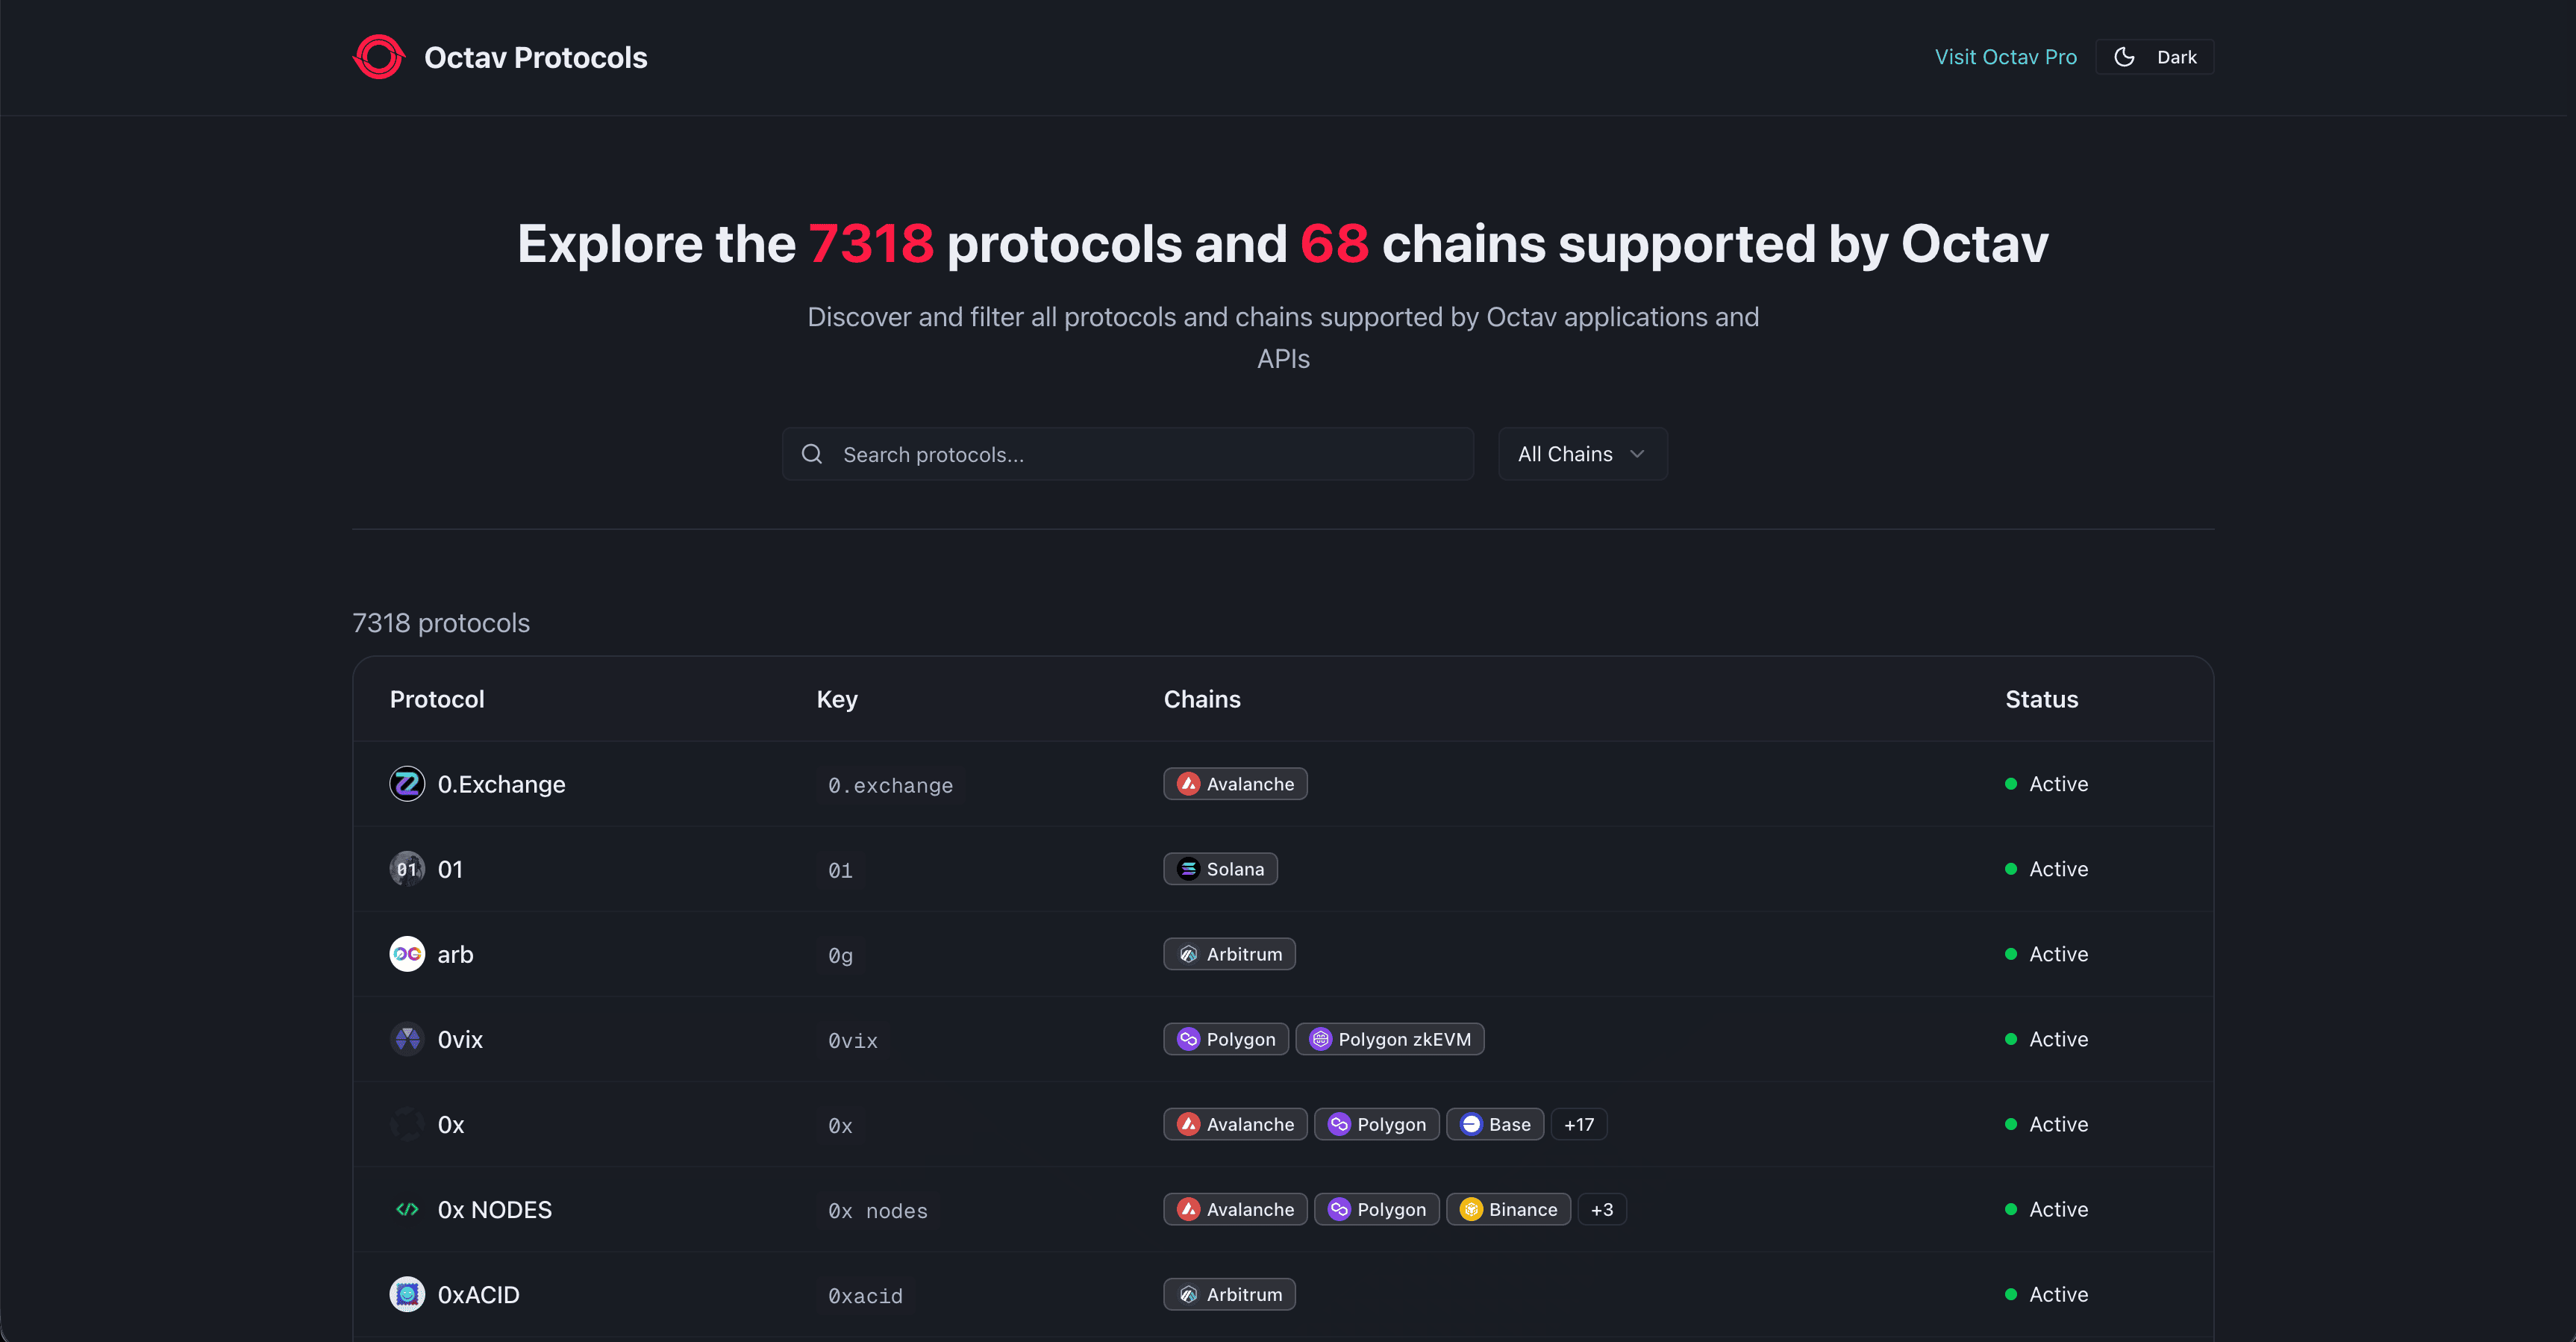Open Visit Octav Pro link
Viewport: 2576px width, 1342px height.
tap(2005, 57)
